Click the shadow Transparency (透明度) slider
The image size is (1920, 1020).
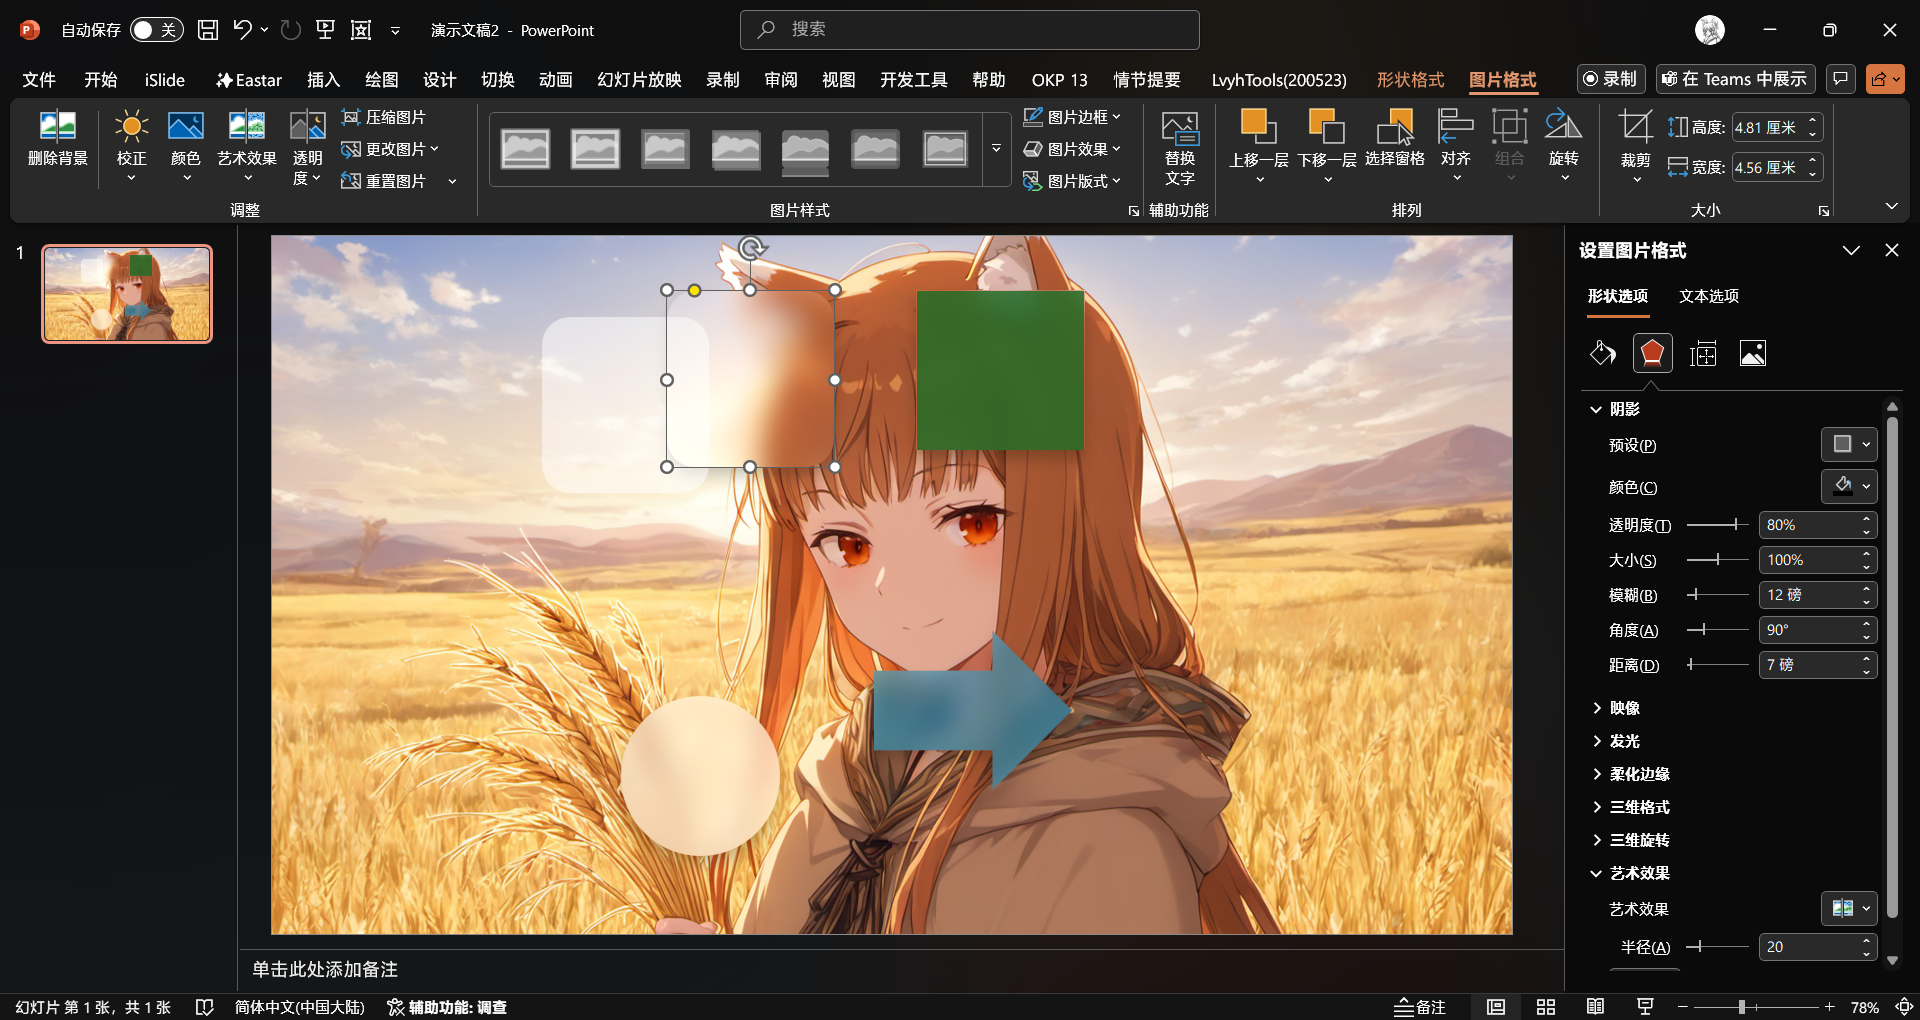click(x=1717, y=525)
